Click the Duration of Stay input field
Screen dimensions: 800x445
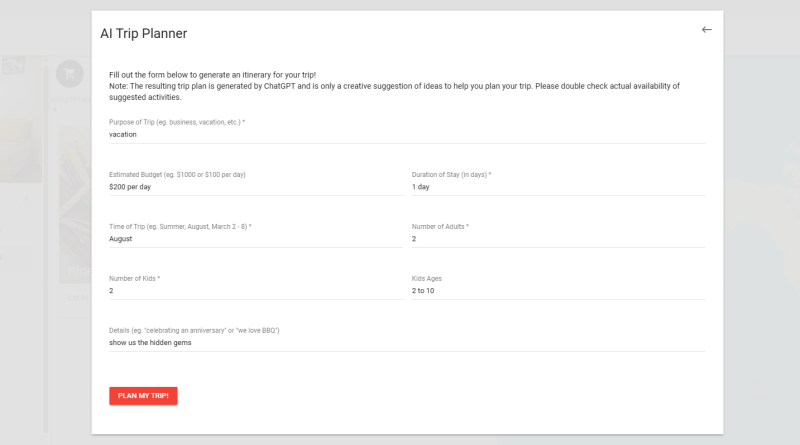pyautogui.click(x=558, y=186)
